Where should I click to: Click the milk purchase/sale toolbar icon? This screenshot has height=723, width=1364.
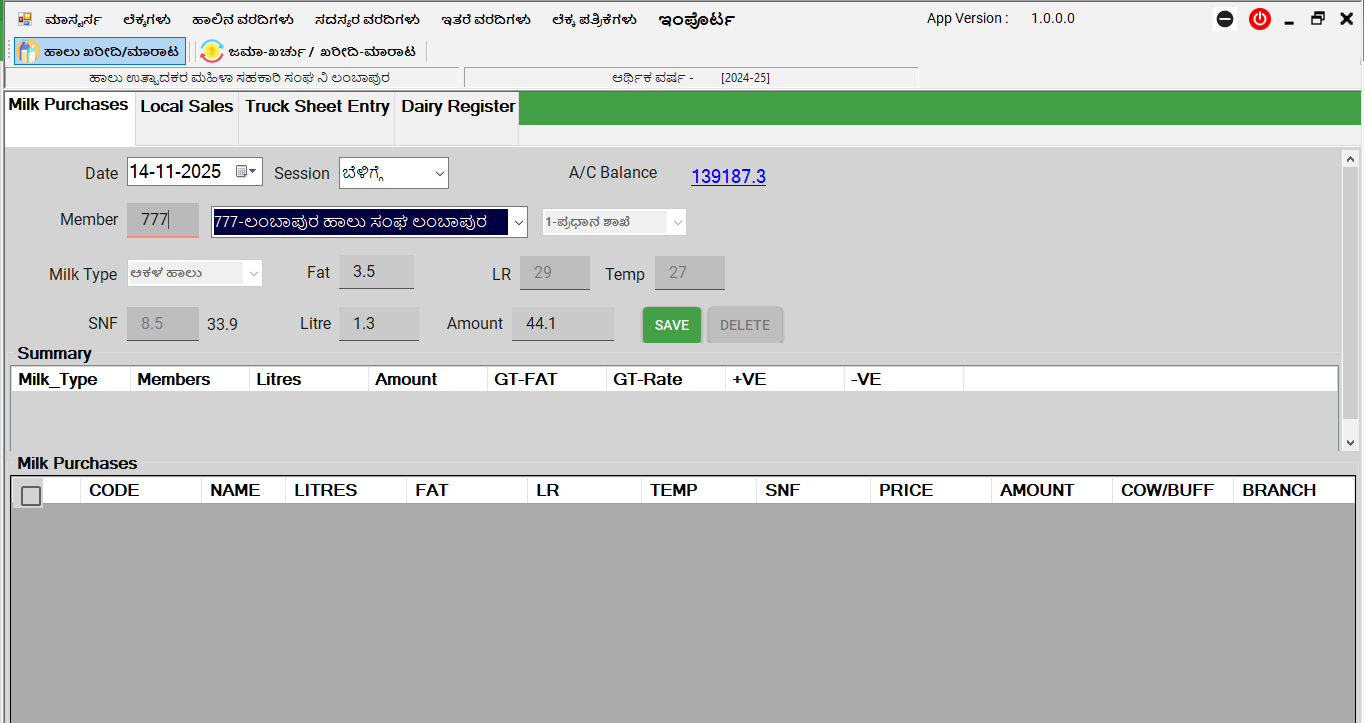[29, 51]
